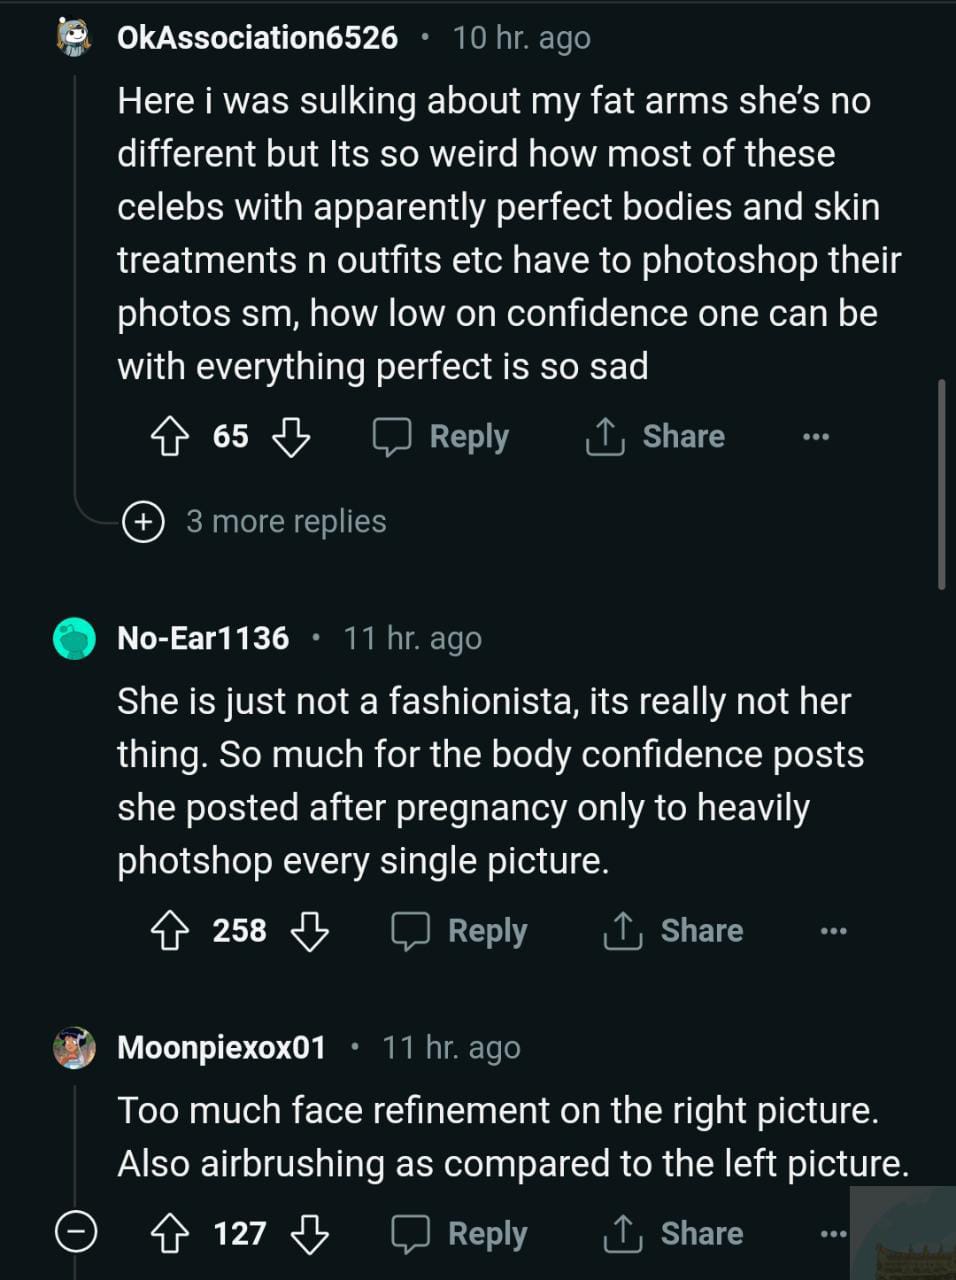The height and width of the screenshot is (1280, 956).
Task: Upvote Moonpiexox01's comment
Action: [169, 1234]
